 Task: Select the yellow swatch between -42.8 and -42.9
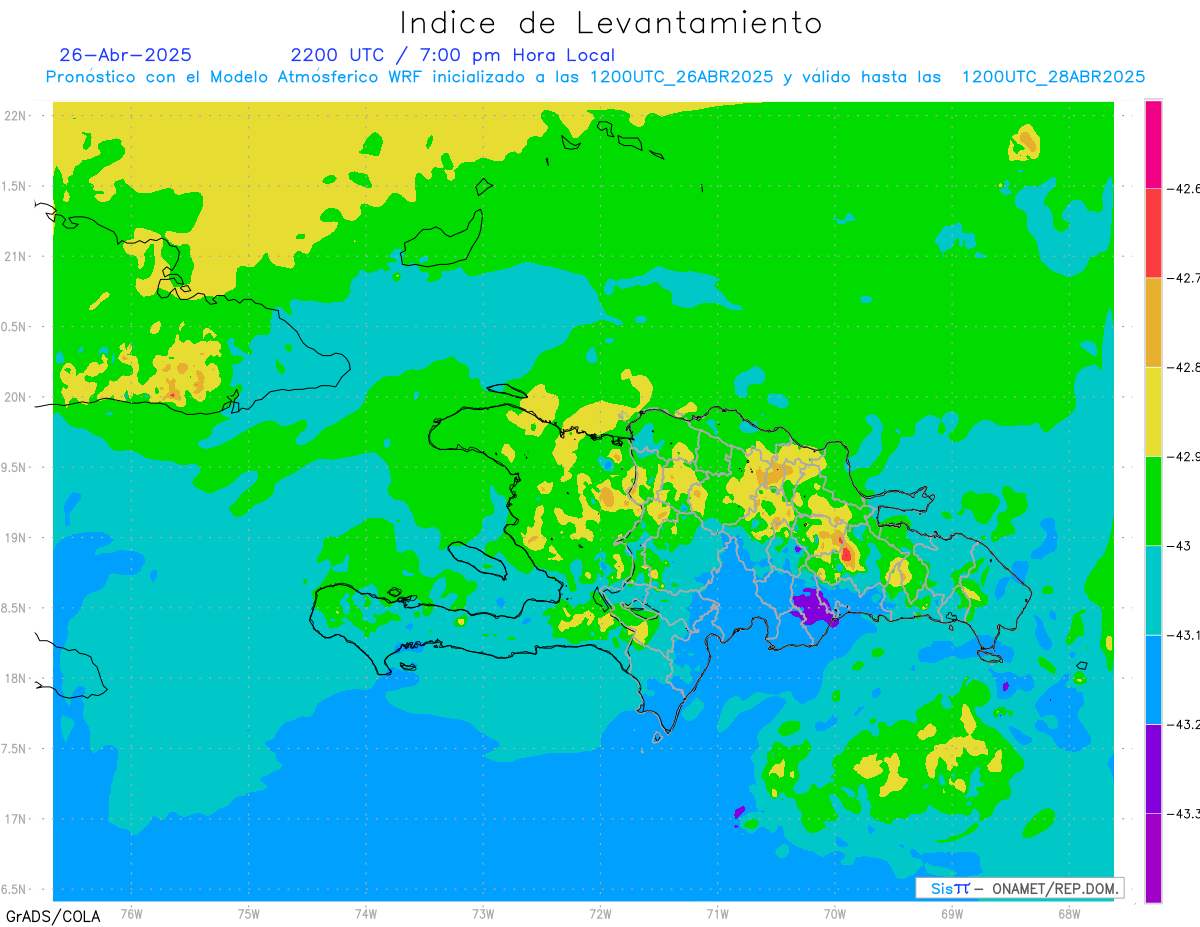pos(1153,411)
